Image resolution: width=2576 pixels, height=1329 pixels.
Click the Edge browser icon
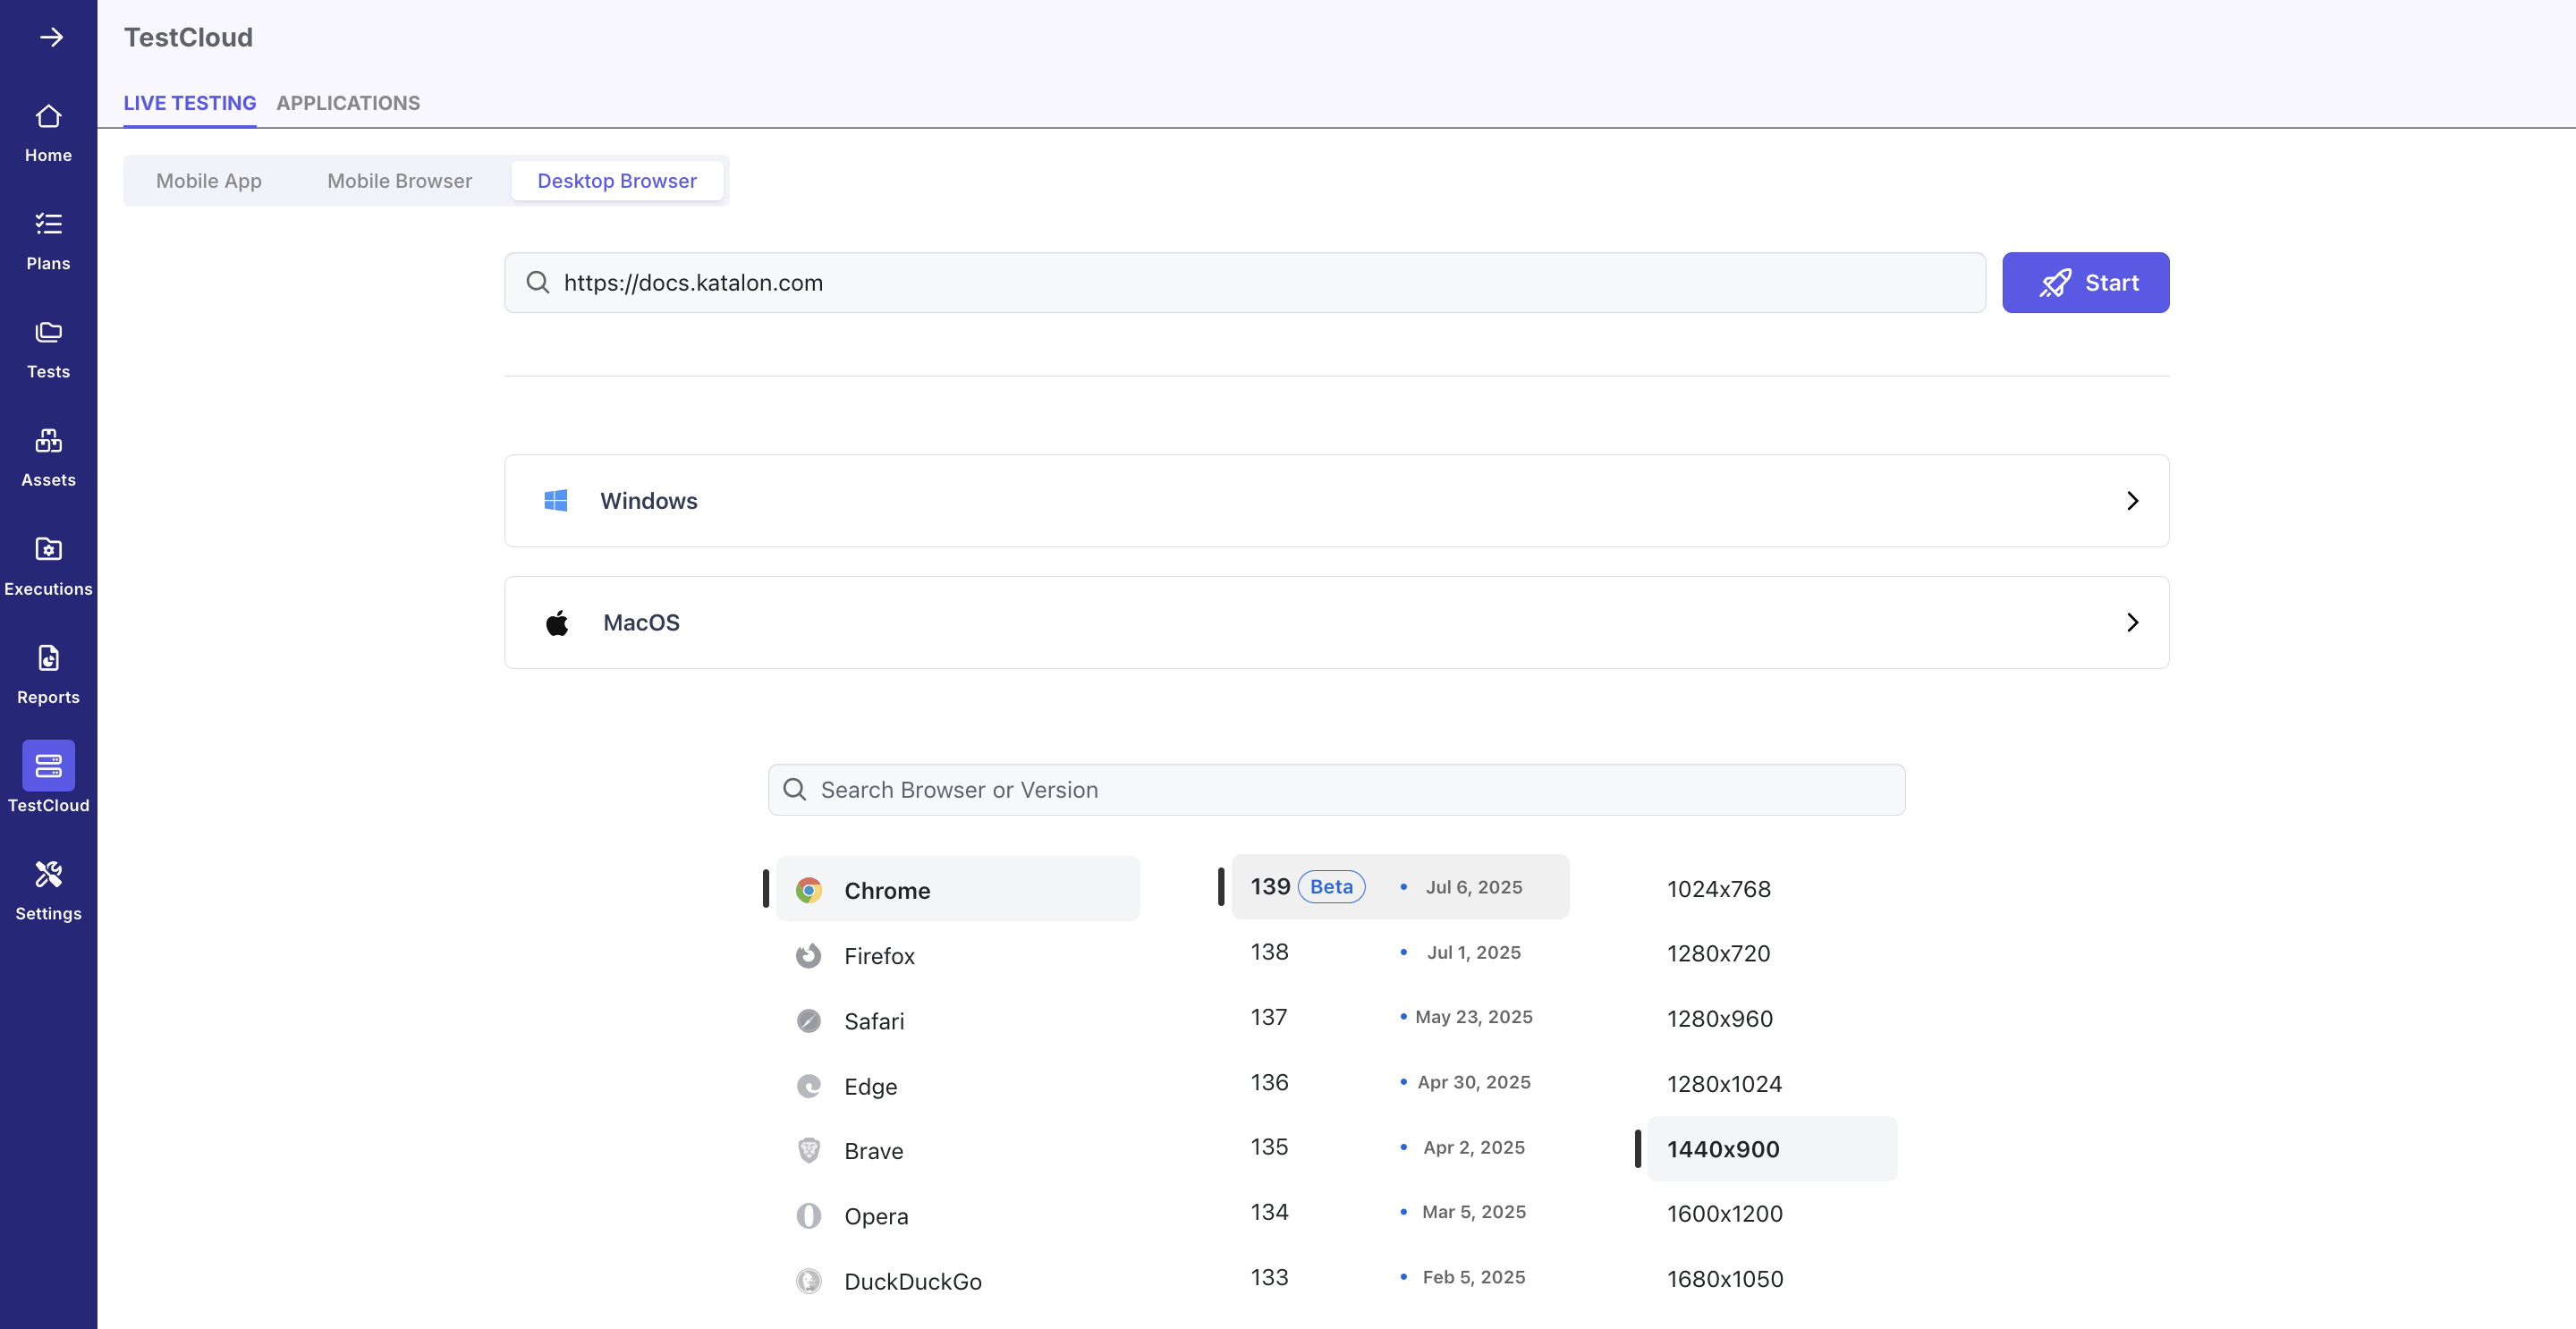tap(809, 1085)
